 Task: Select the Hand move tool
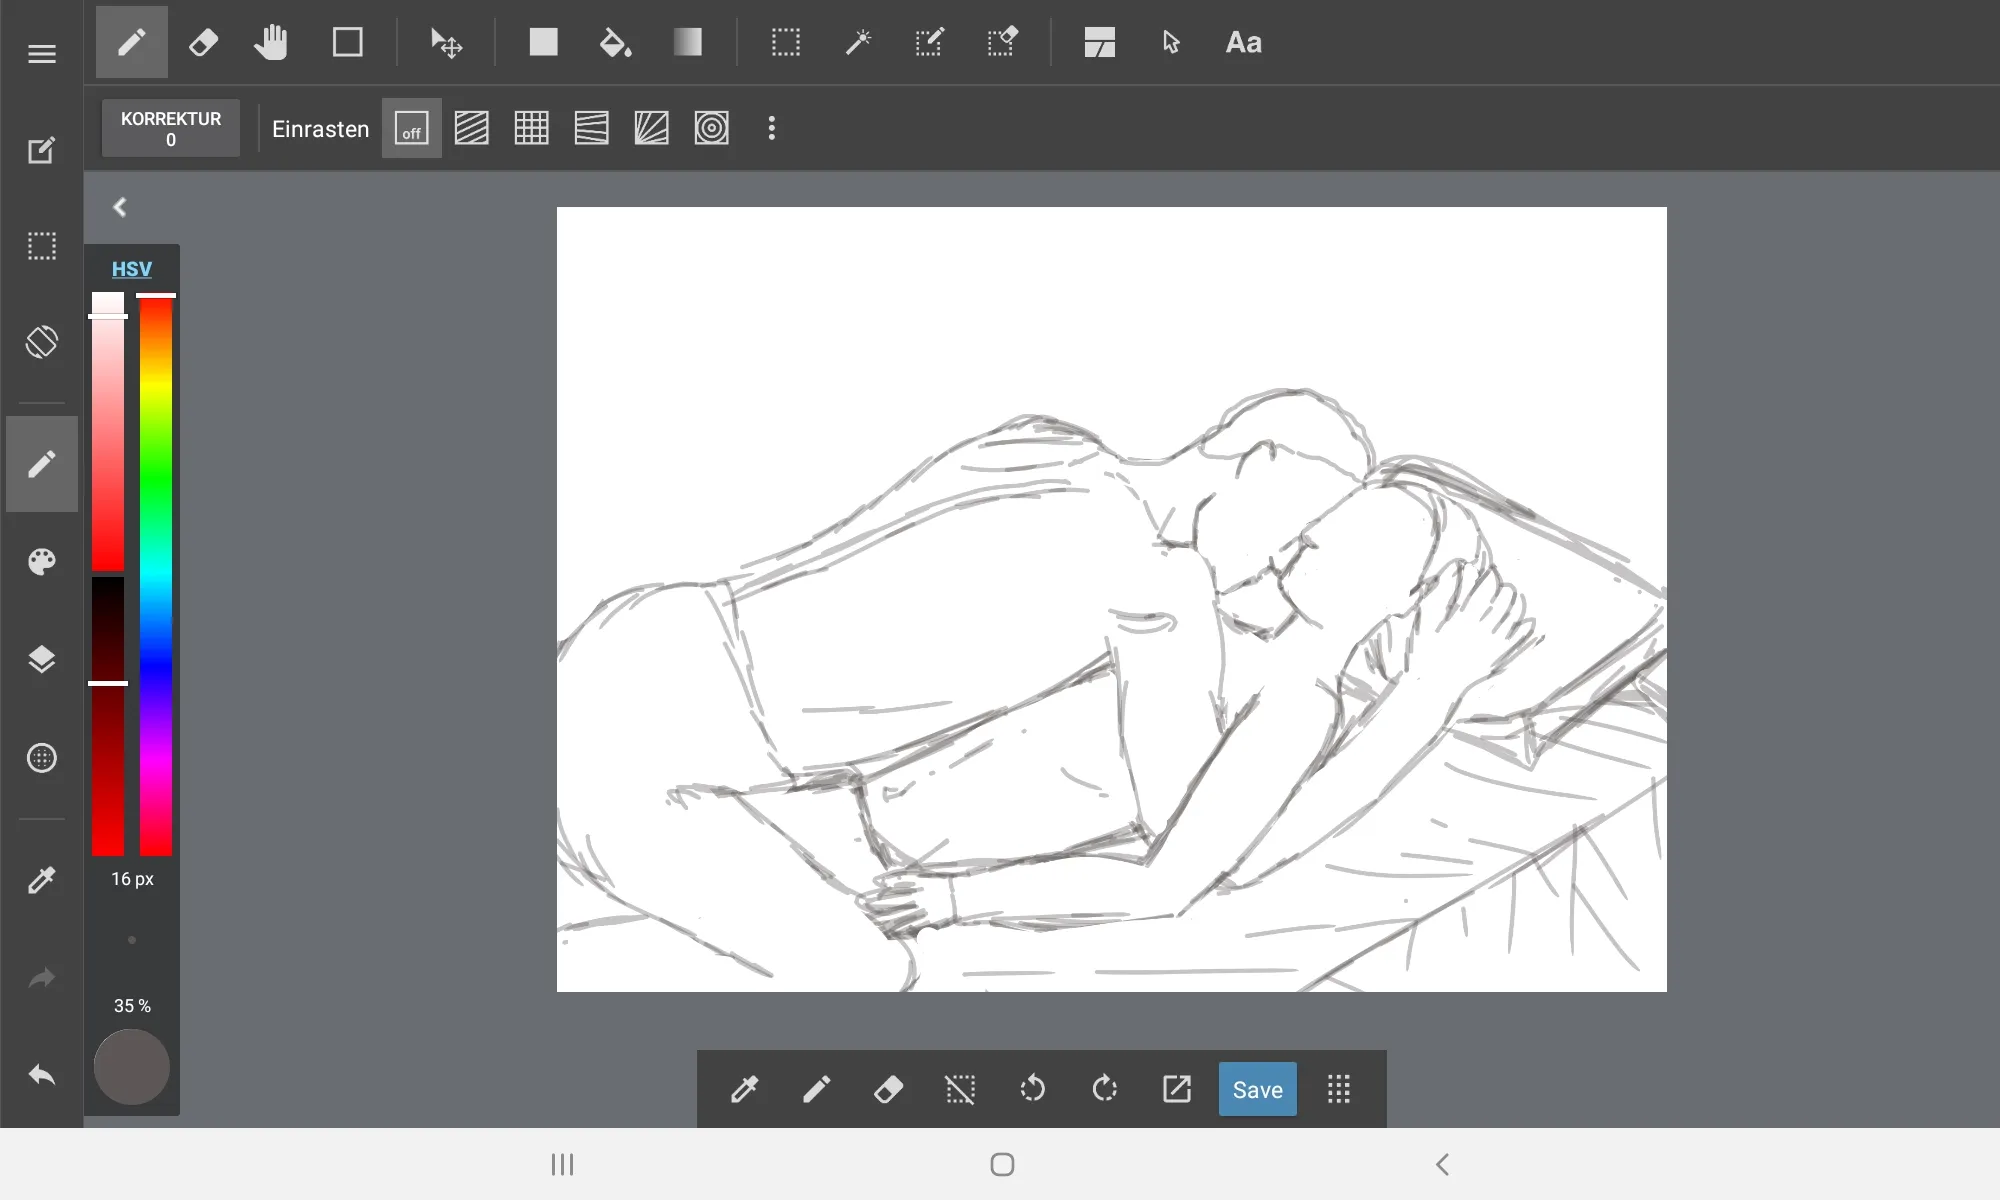click(x=271, y=42)
